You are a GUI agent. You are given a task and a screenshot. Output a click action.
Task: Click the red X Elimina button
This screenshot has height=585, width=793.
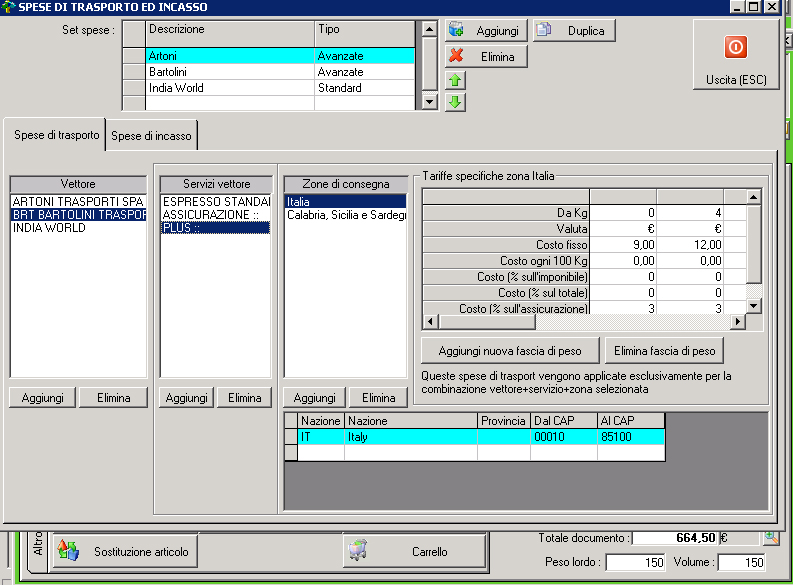(x=486, y=57)
